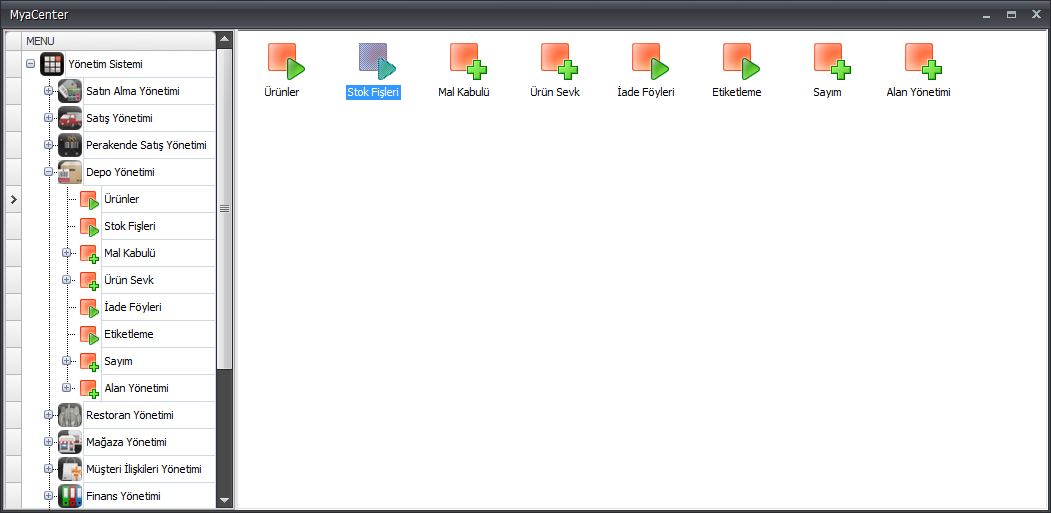Select Müşteri İlişkileri Yönetimi tree item
The height and width of the screenshot is (513, 1051).
pyautogui.click(x=143, y=469)
